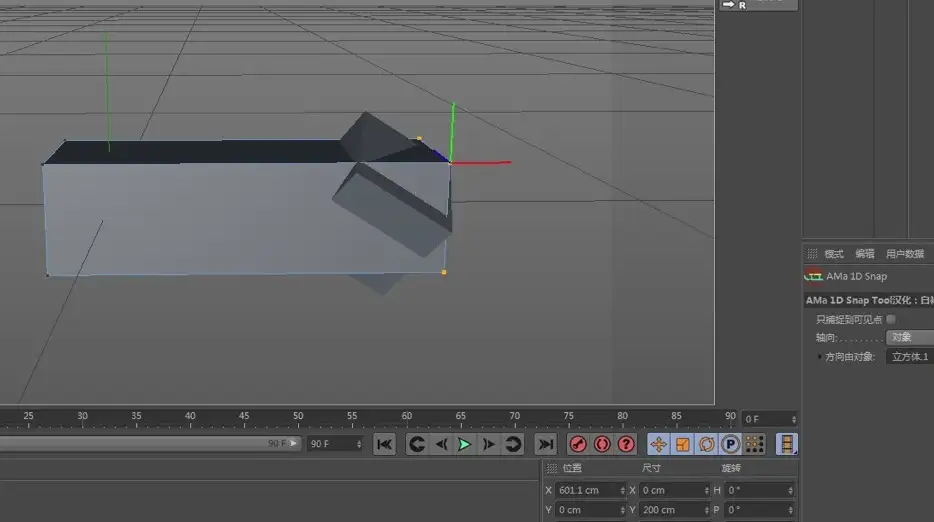
Task: Click stepper of size Y 200 cm
Action: 706,509
